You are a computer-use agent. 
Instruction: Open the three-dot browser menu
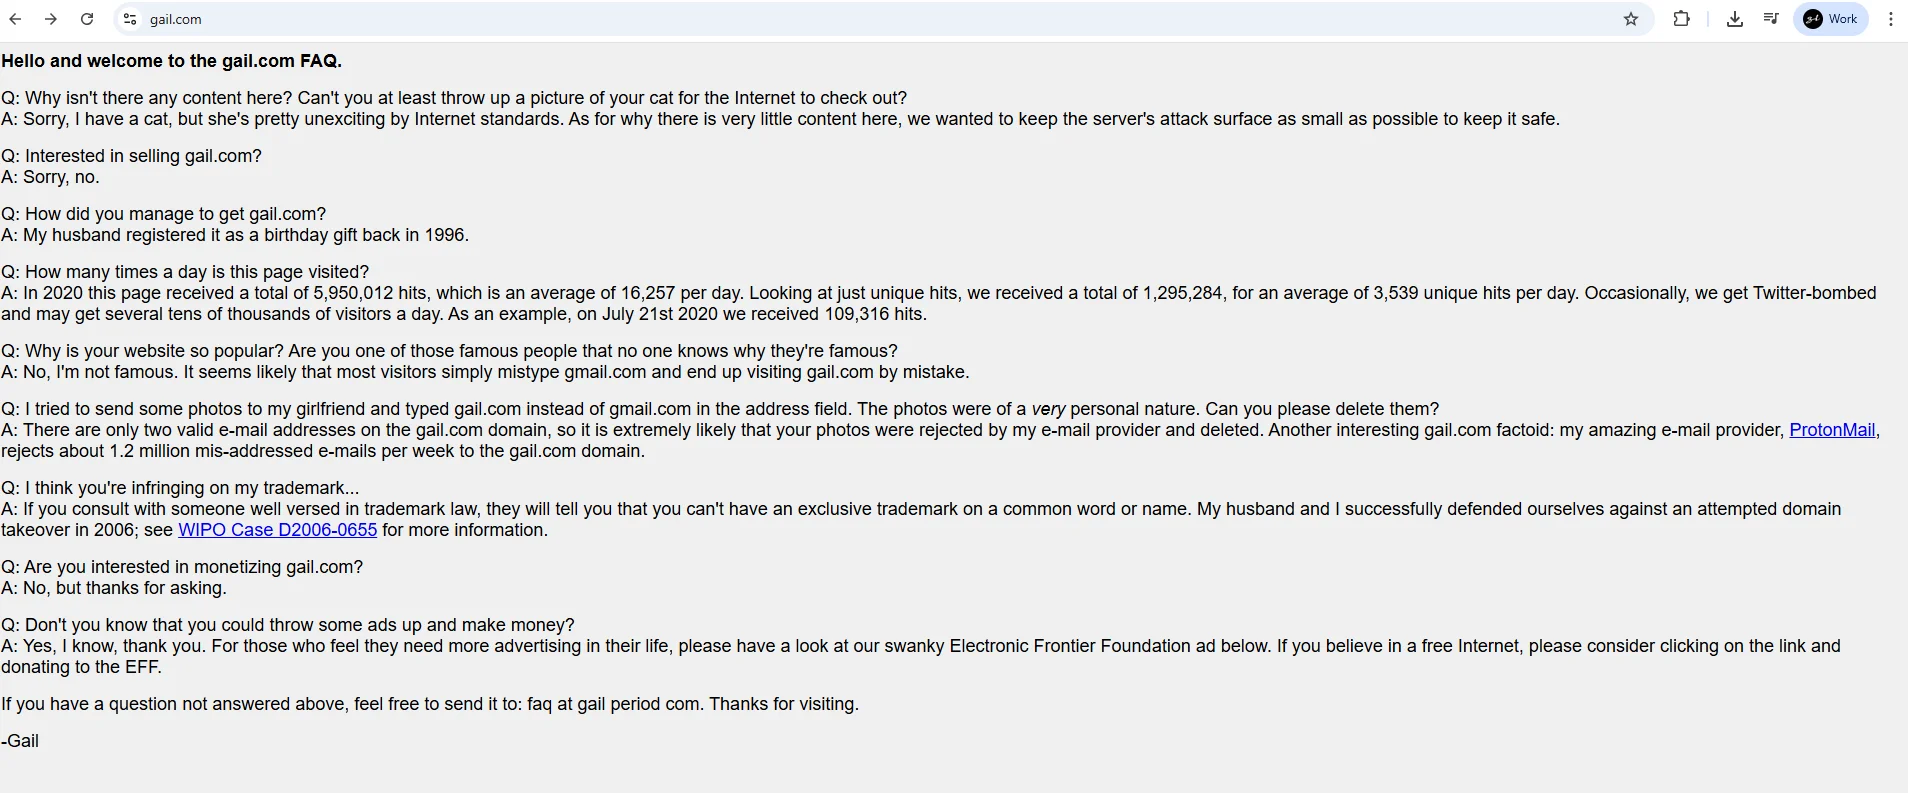(x=1890, y=19)
